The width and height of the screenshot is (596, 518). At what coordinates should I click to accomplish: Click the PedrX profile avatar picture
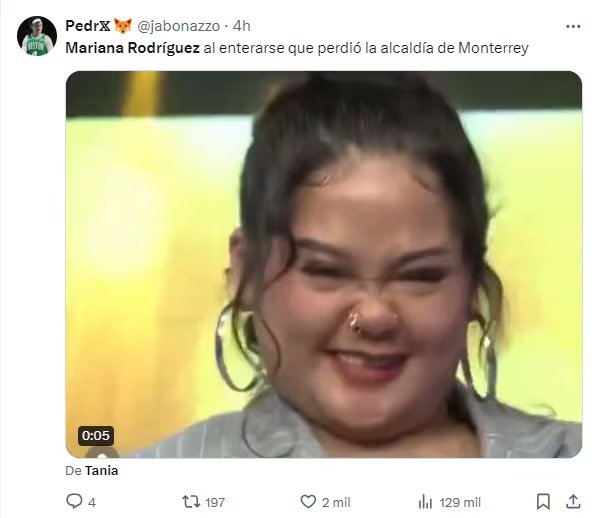tap(37, 36)
